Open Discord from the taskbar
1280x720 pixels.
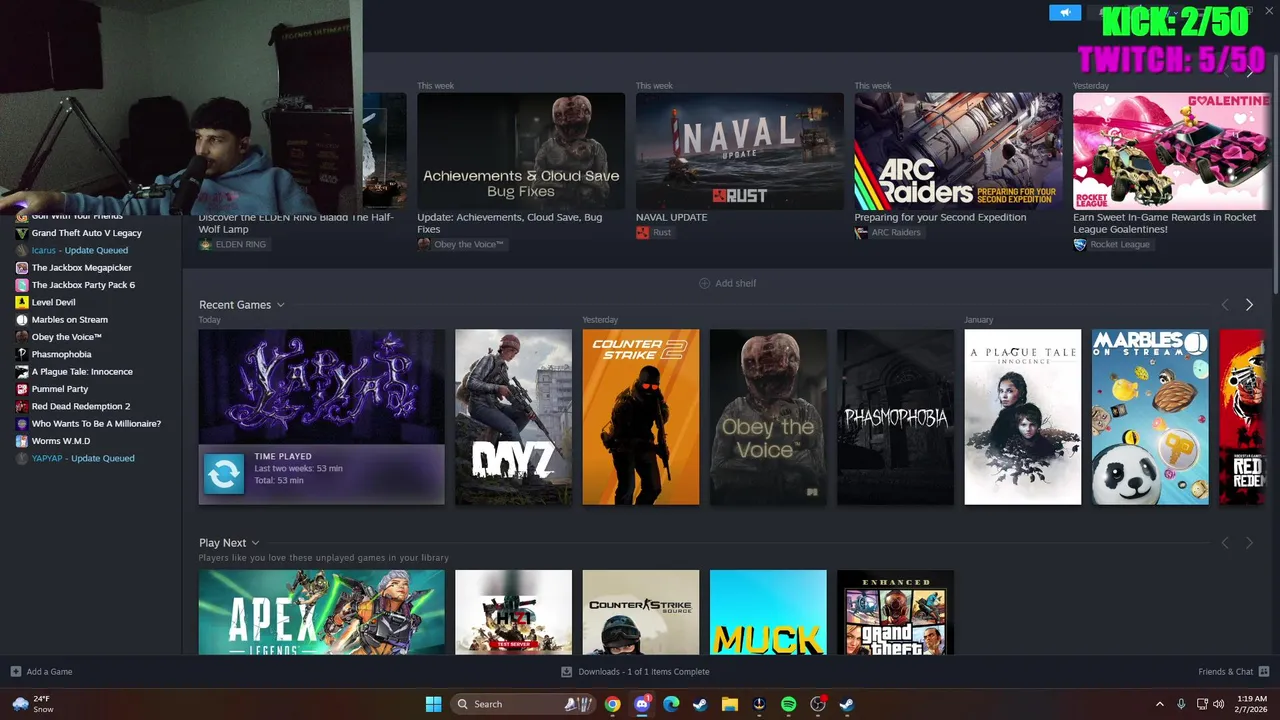642,704
